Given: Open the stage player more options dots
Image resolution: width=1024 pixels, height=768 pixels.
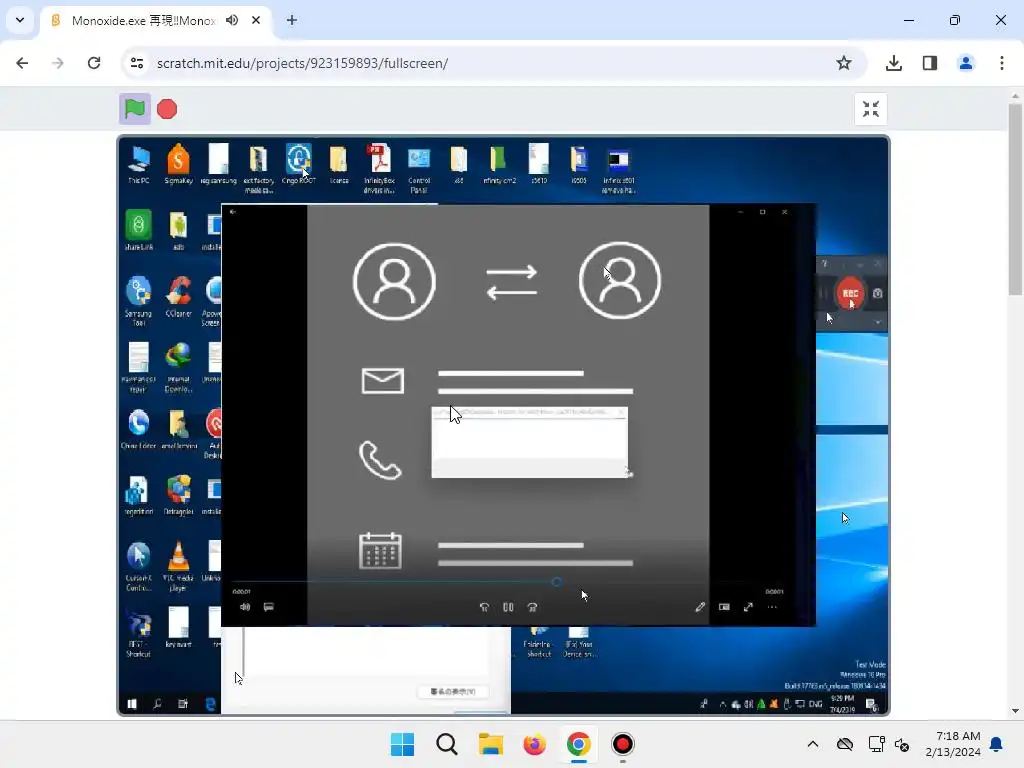Looking at the screenshot, I should pos(773,607).
